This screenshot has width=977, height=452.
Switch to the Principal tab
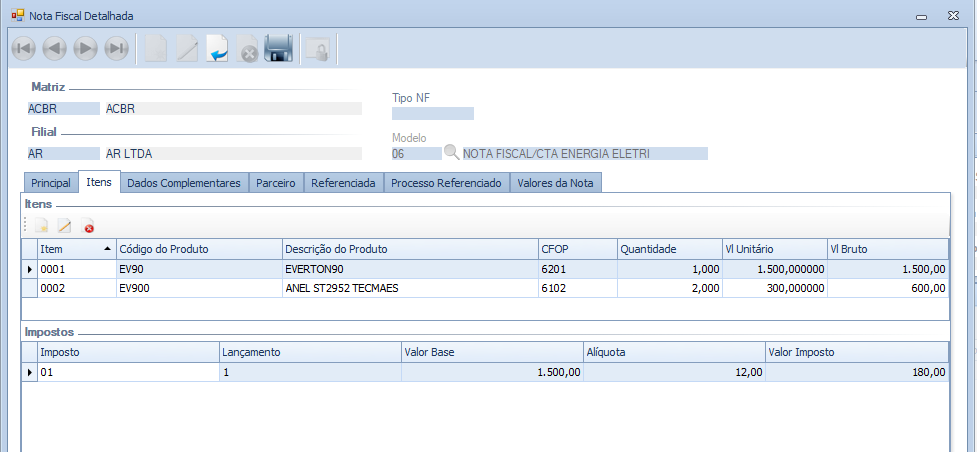click(50, 183)
